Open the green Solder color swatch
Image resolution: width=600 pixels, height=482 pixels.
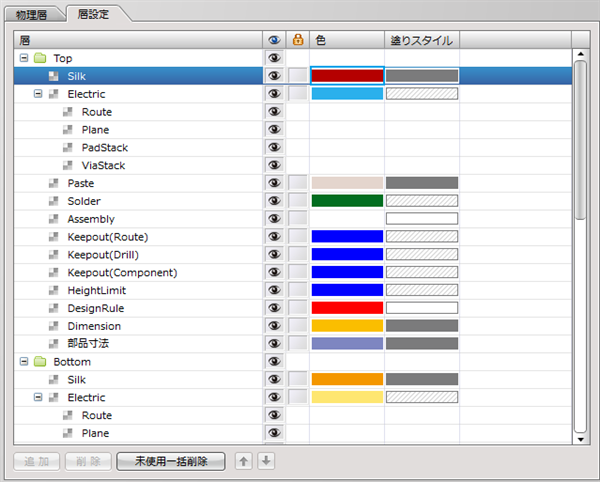tap(347, 201)
